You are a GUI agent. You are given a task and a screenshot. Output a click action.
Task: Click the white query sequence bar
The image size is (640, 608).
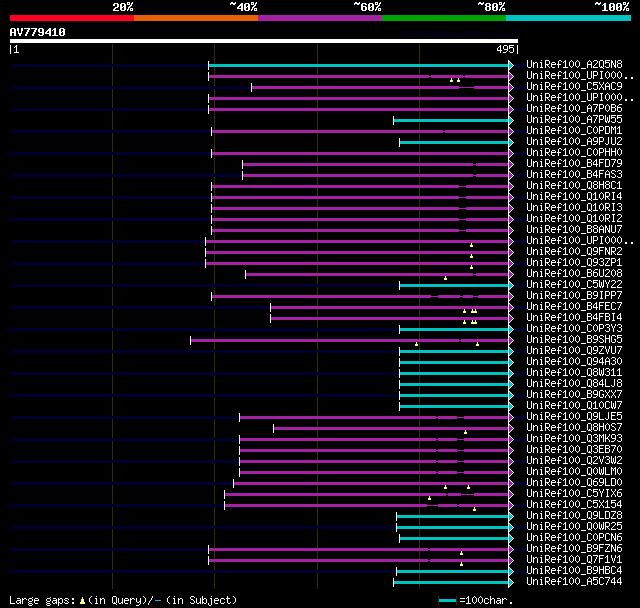(x=264, y=41)
